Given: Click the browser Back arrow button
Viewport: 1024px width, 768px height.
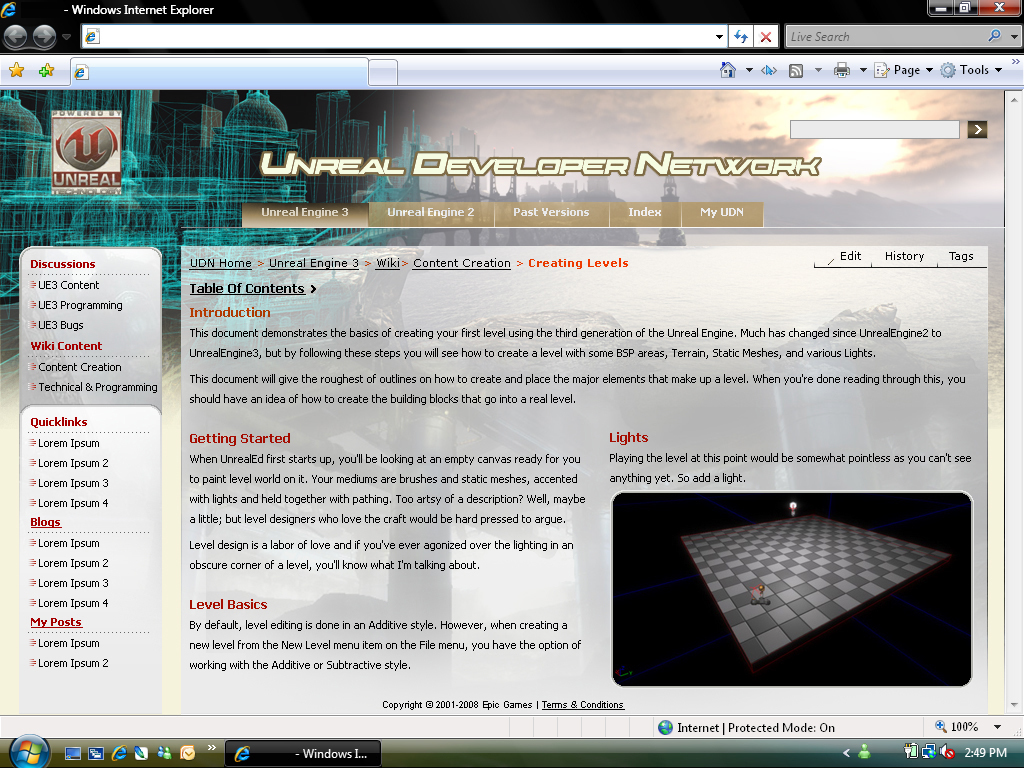Looking at the screenshot, I should click(x=16, y=37).
